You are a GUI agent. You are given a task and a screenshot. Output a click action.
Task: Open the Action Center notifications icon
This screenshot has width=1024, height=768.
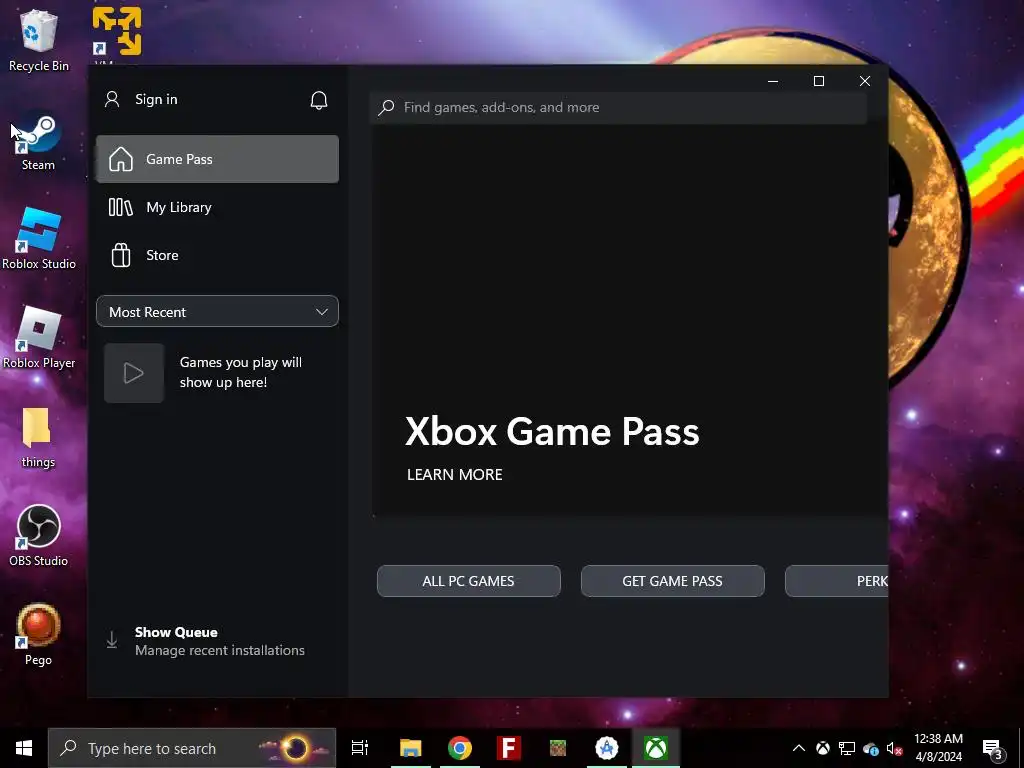(993, 748)
